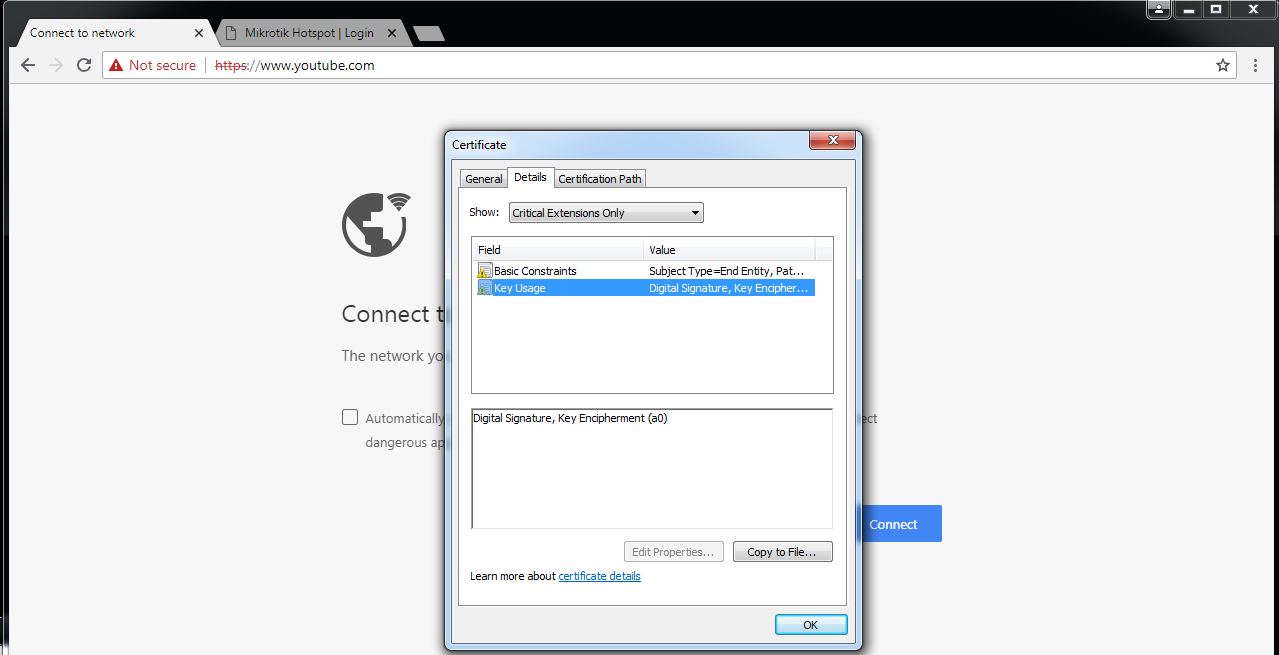Click the profile icon in the title bar
Viewport: 1279px width, 655px height.
(x=1157, y=9)
